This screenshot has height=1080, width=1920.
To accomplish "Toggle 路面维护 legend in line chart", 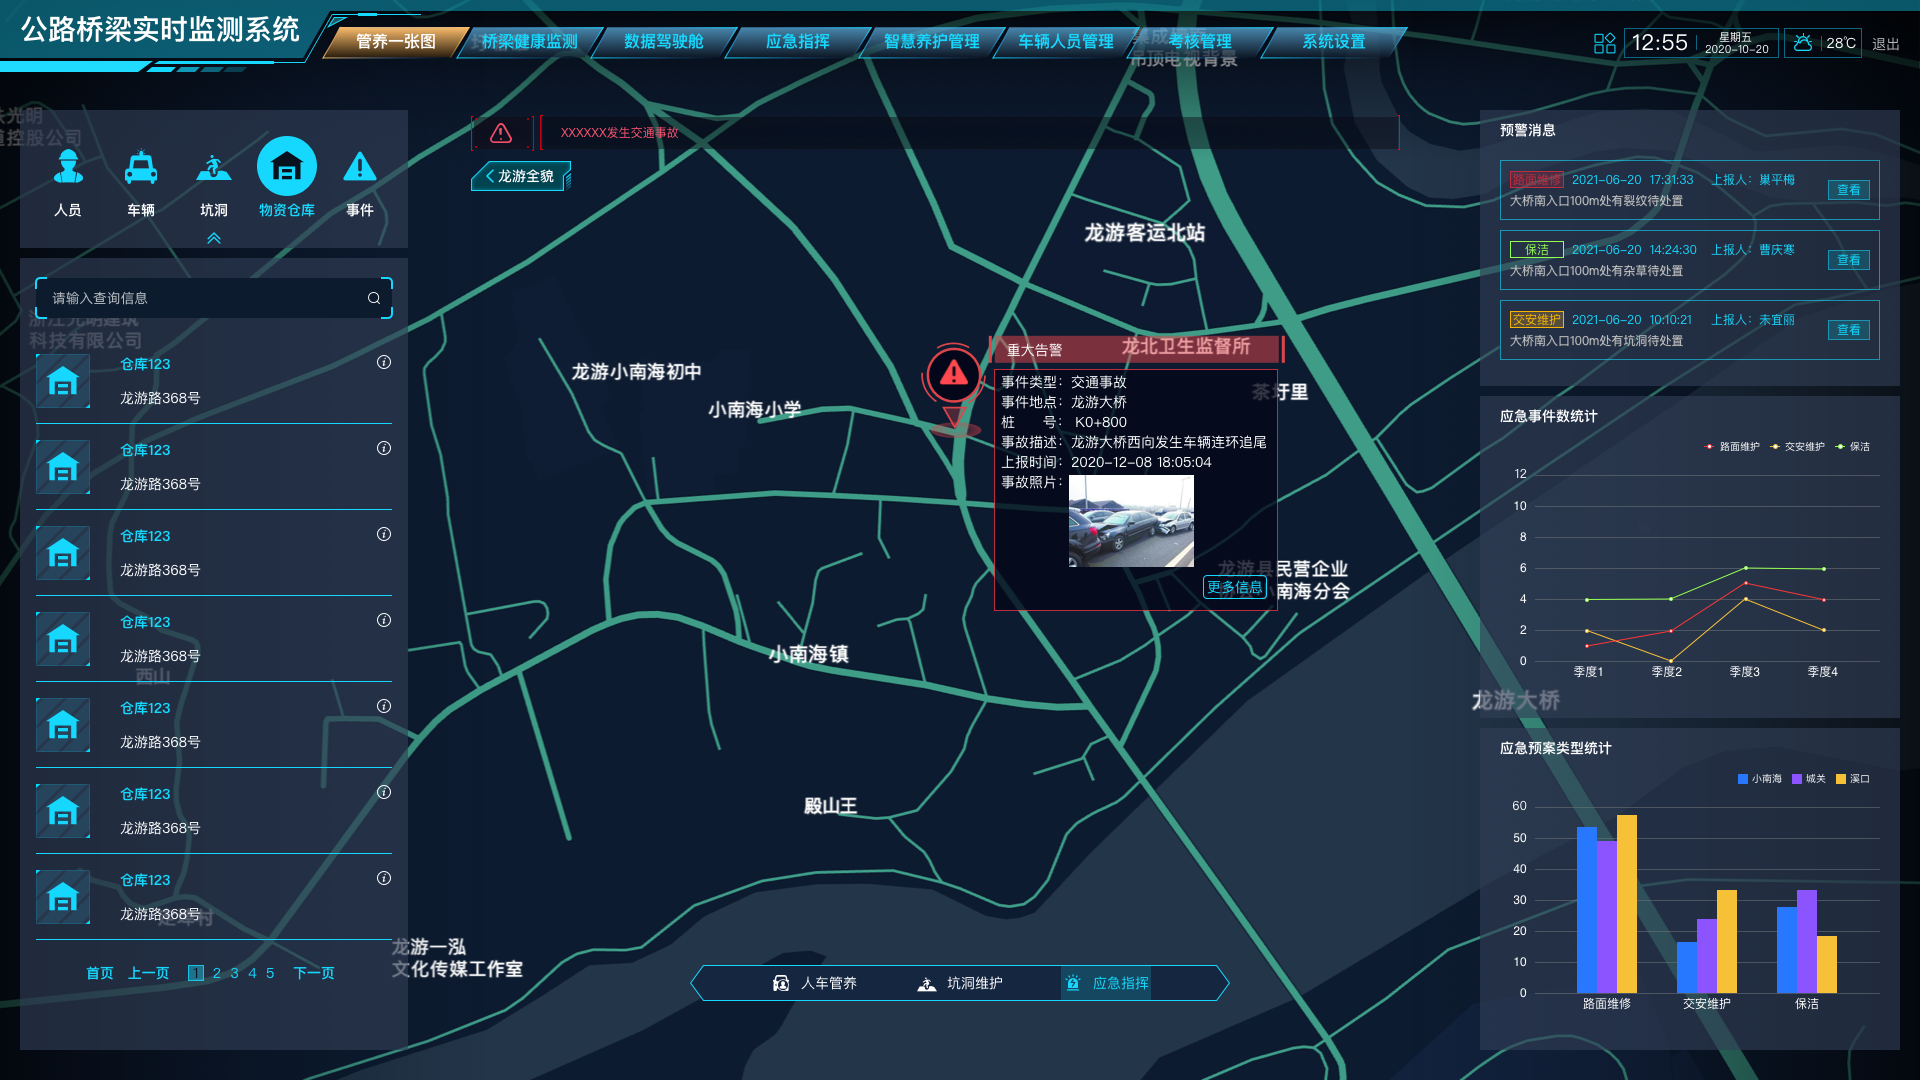I will click(x=1732, y=447).
